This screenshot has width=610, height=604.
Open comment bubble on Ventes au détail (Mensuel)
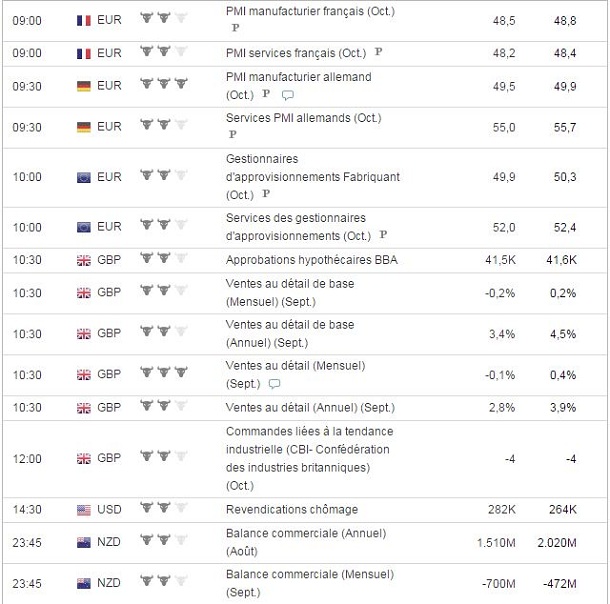click(275, 383)
